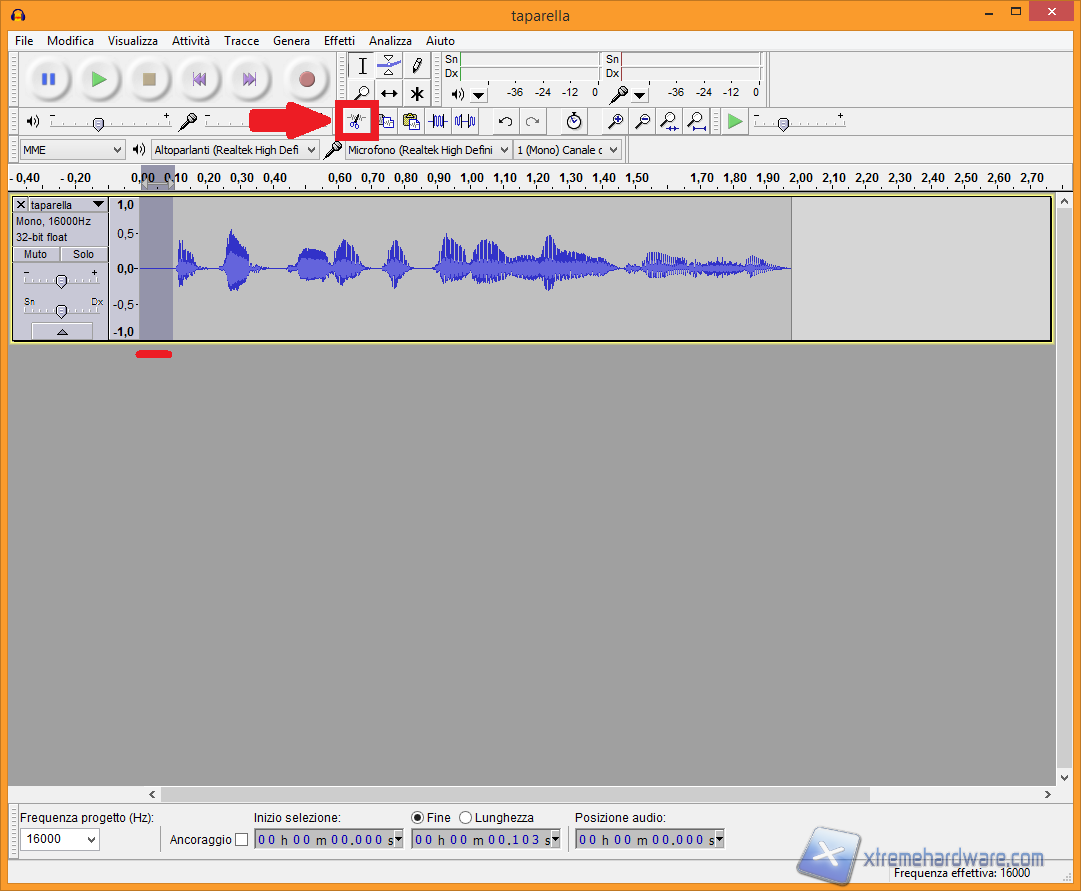Open the Effetti menu
The image size is (1081, 891).
339,41
